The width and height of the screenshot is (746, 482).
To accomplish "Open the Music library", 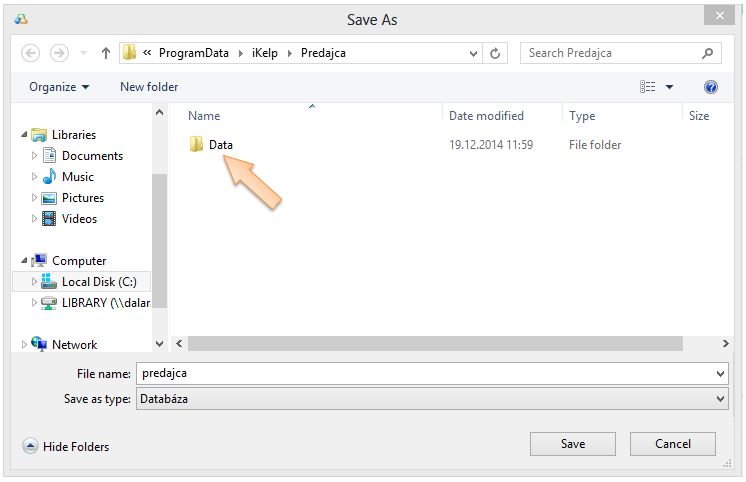I will coord(78,177).
